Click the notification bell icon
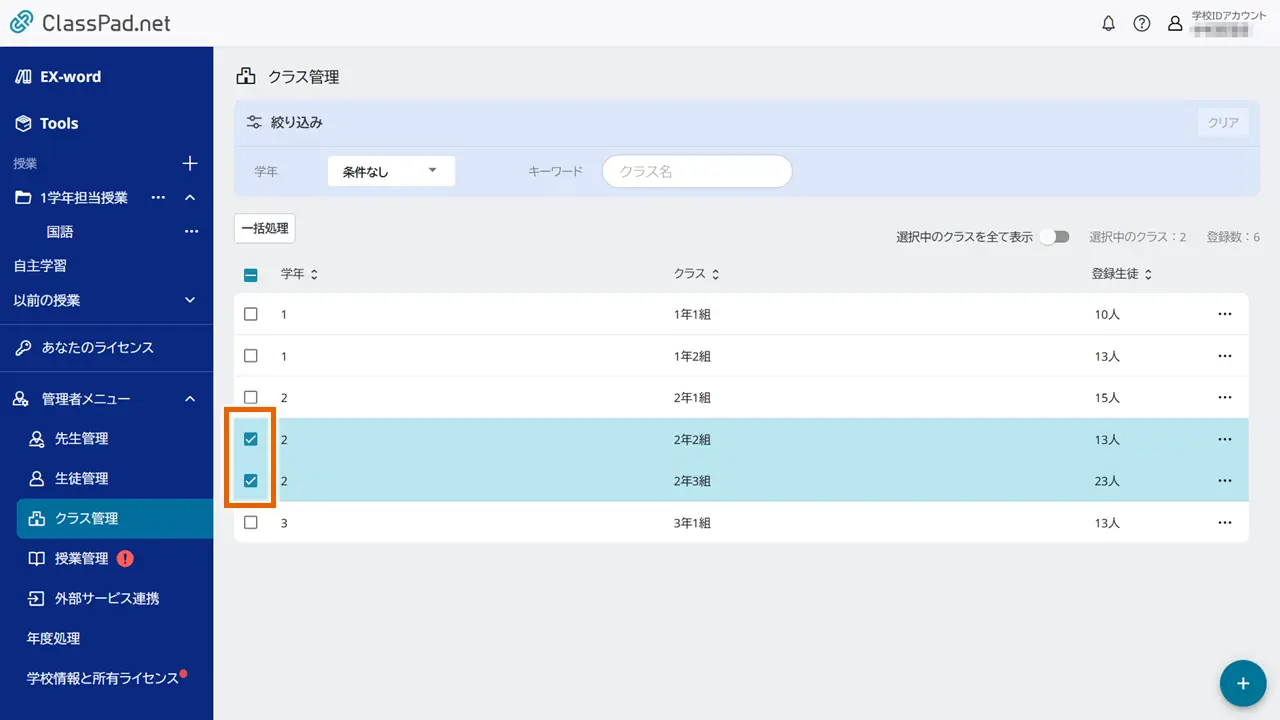The image size is (1280, 720). click(x=1108, y=24)
